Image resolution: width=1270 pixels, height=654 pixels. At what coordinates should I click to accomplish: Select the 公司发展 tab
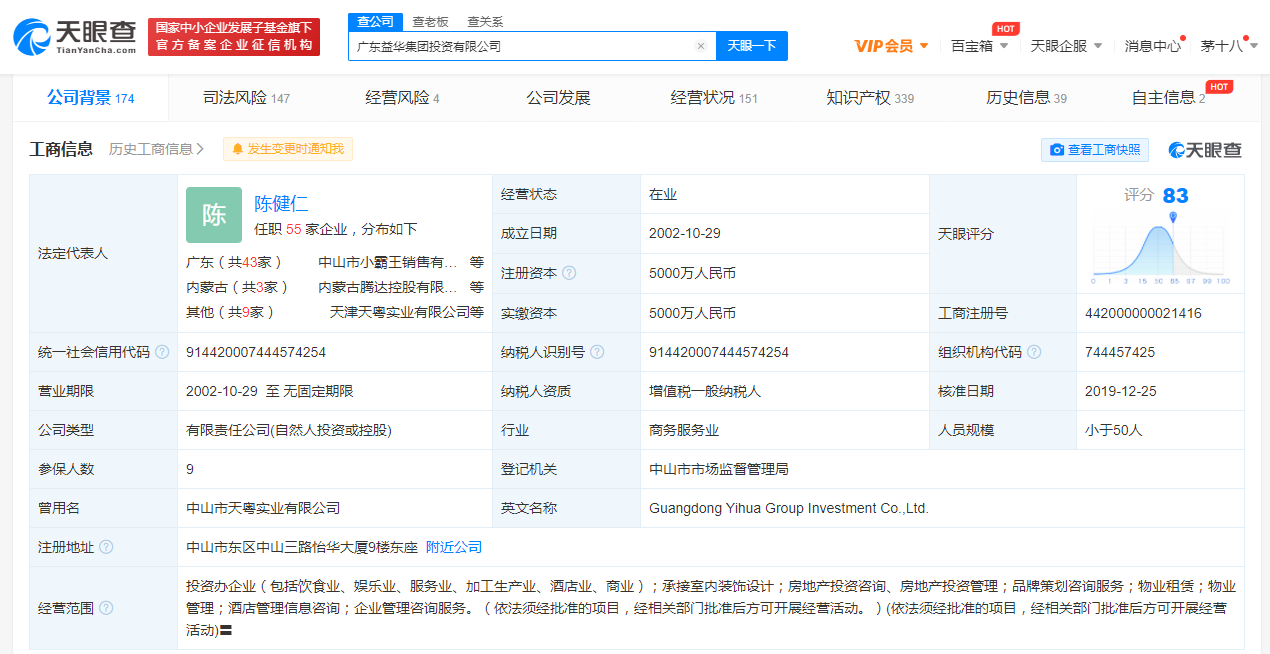click(x=558, y=98)
